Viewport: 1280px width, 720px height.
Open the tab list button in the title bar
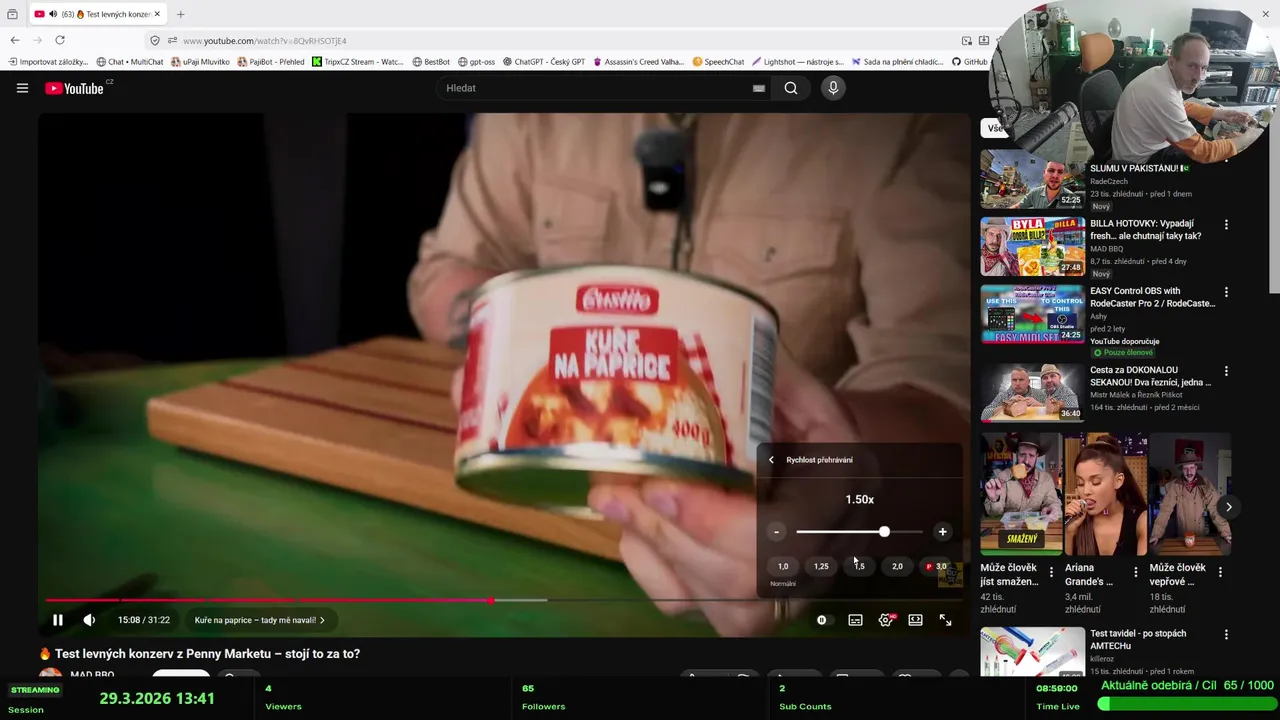pos(12,14)
